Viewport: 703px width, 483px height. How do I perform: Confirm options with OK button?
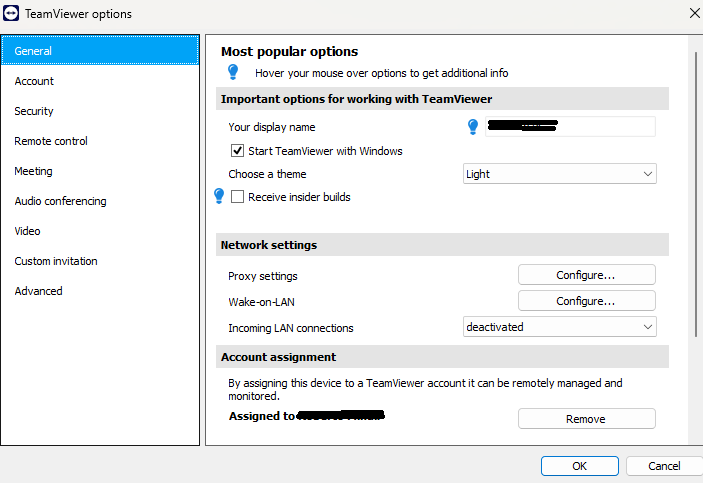(x=580, y=466)
